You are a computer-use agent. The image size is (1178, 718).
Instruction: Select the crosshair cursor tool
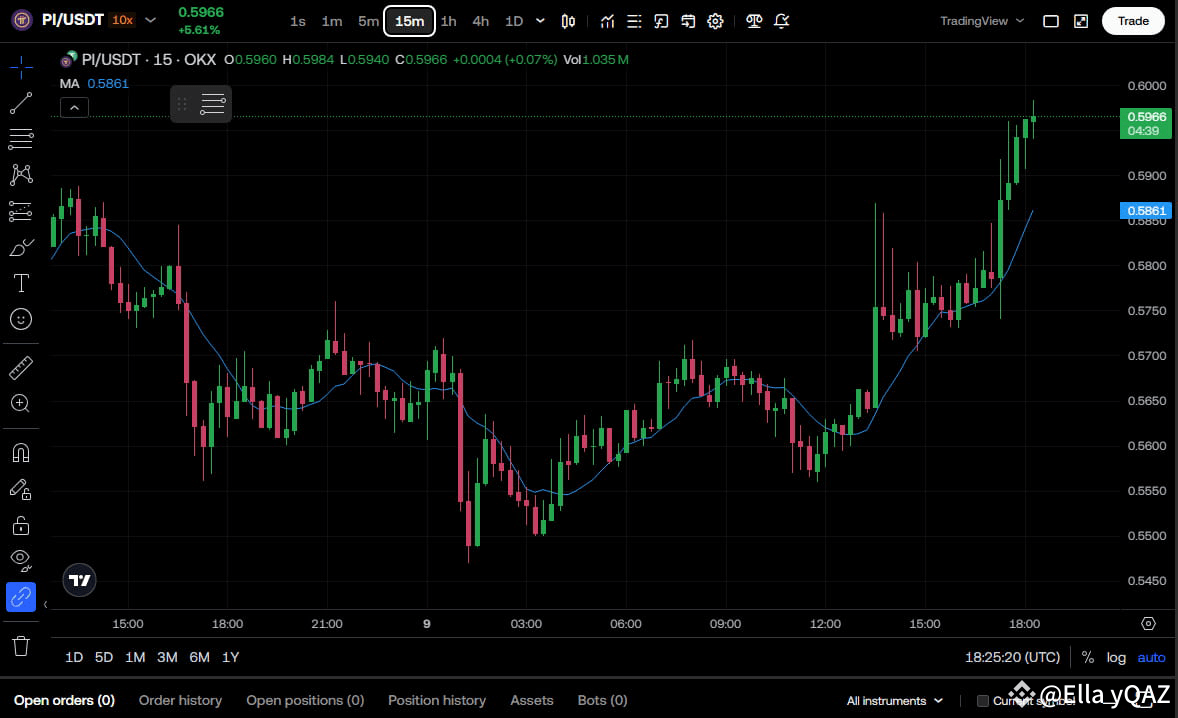click(21, 68)
